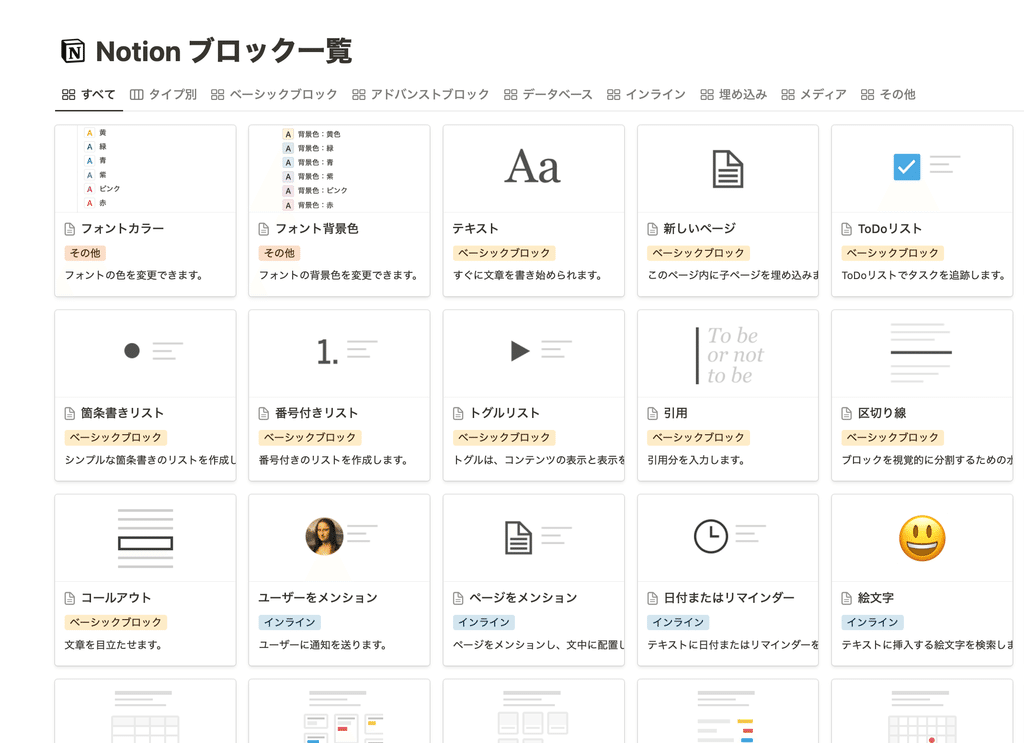Viewport: 1024px width, 743px height.
Task: Open the タイプ別 board view tab
Action: pos(163,95)
